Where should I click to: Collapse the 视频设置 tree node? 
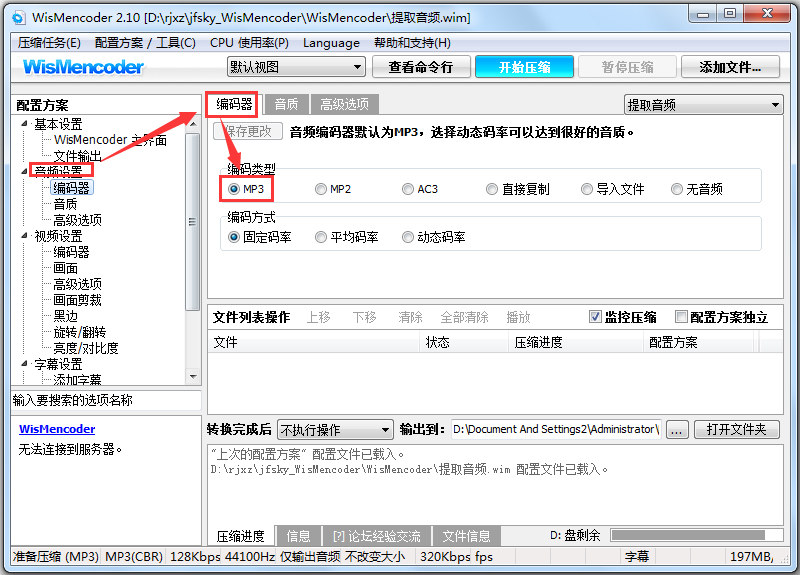coord(24,236)
